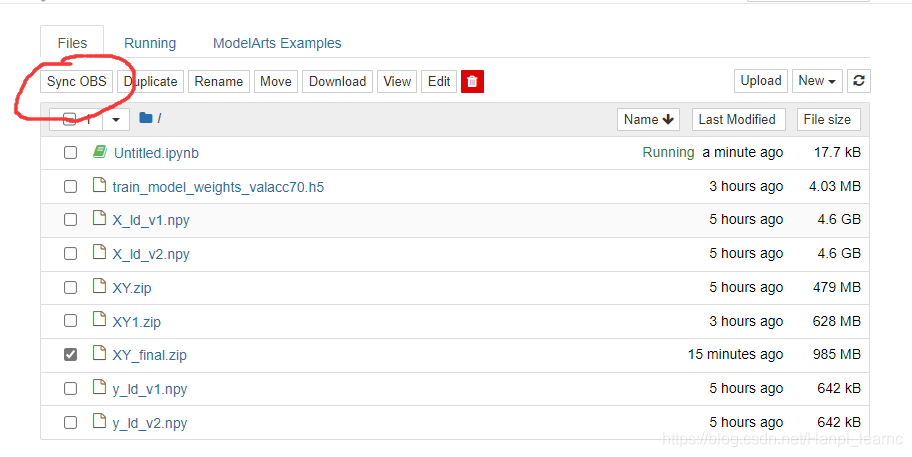Viewport: 912px width, 457px height.
Task: Sort by Last Modified
Action: click(x=738, y=119)
